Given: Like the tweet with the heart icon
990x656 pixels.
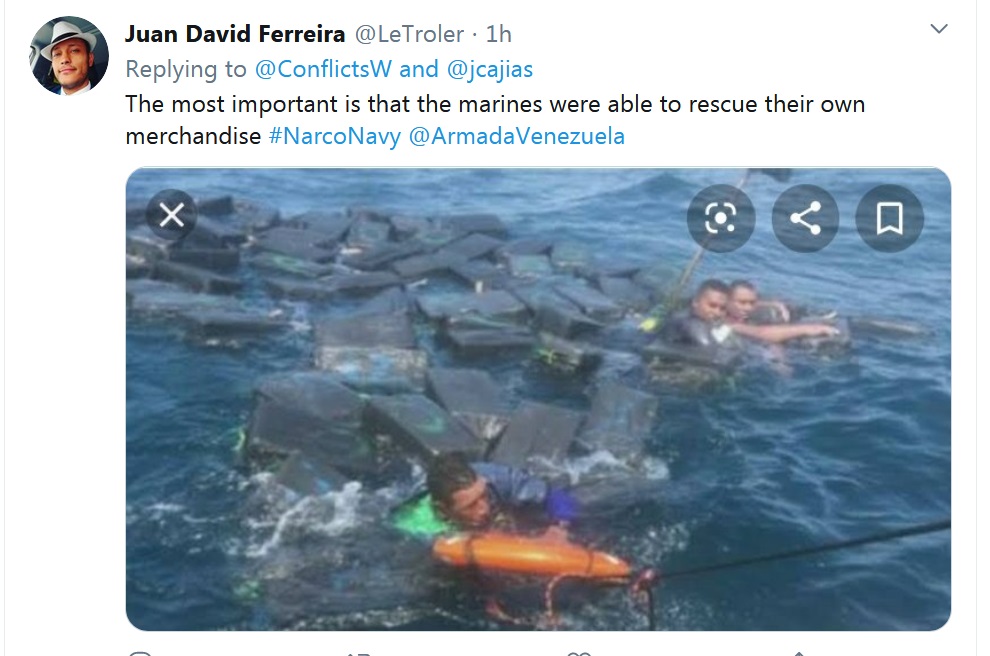Looking at the screenshot, I should point(578,653).
